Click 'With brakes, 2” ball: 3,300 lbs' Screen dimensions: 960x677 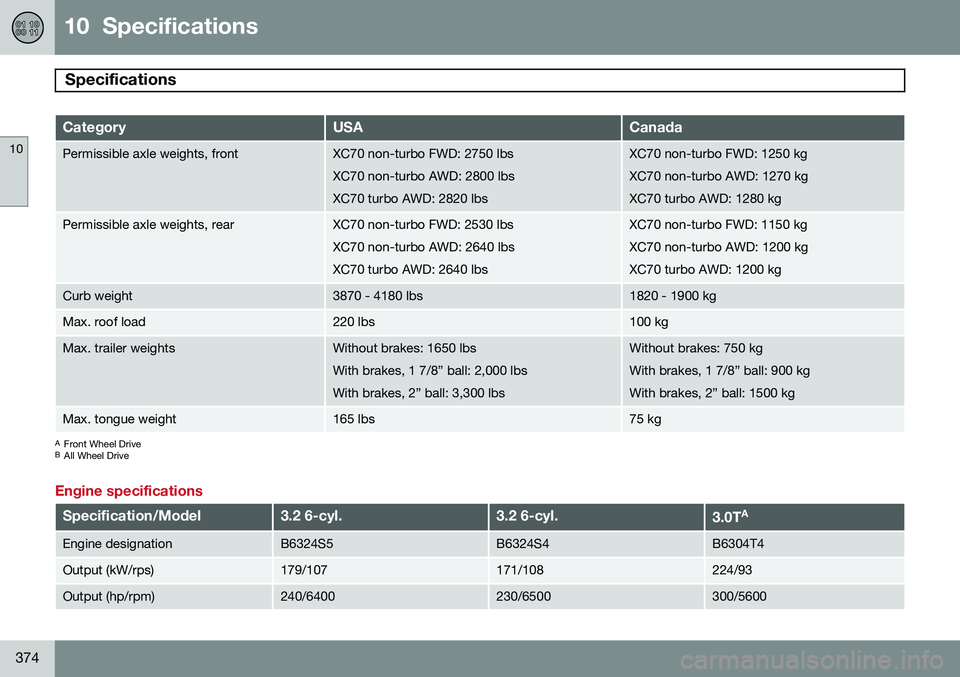pos(419,394)
